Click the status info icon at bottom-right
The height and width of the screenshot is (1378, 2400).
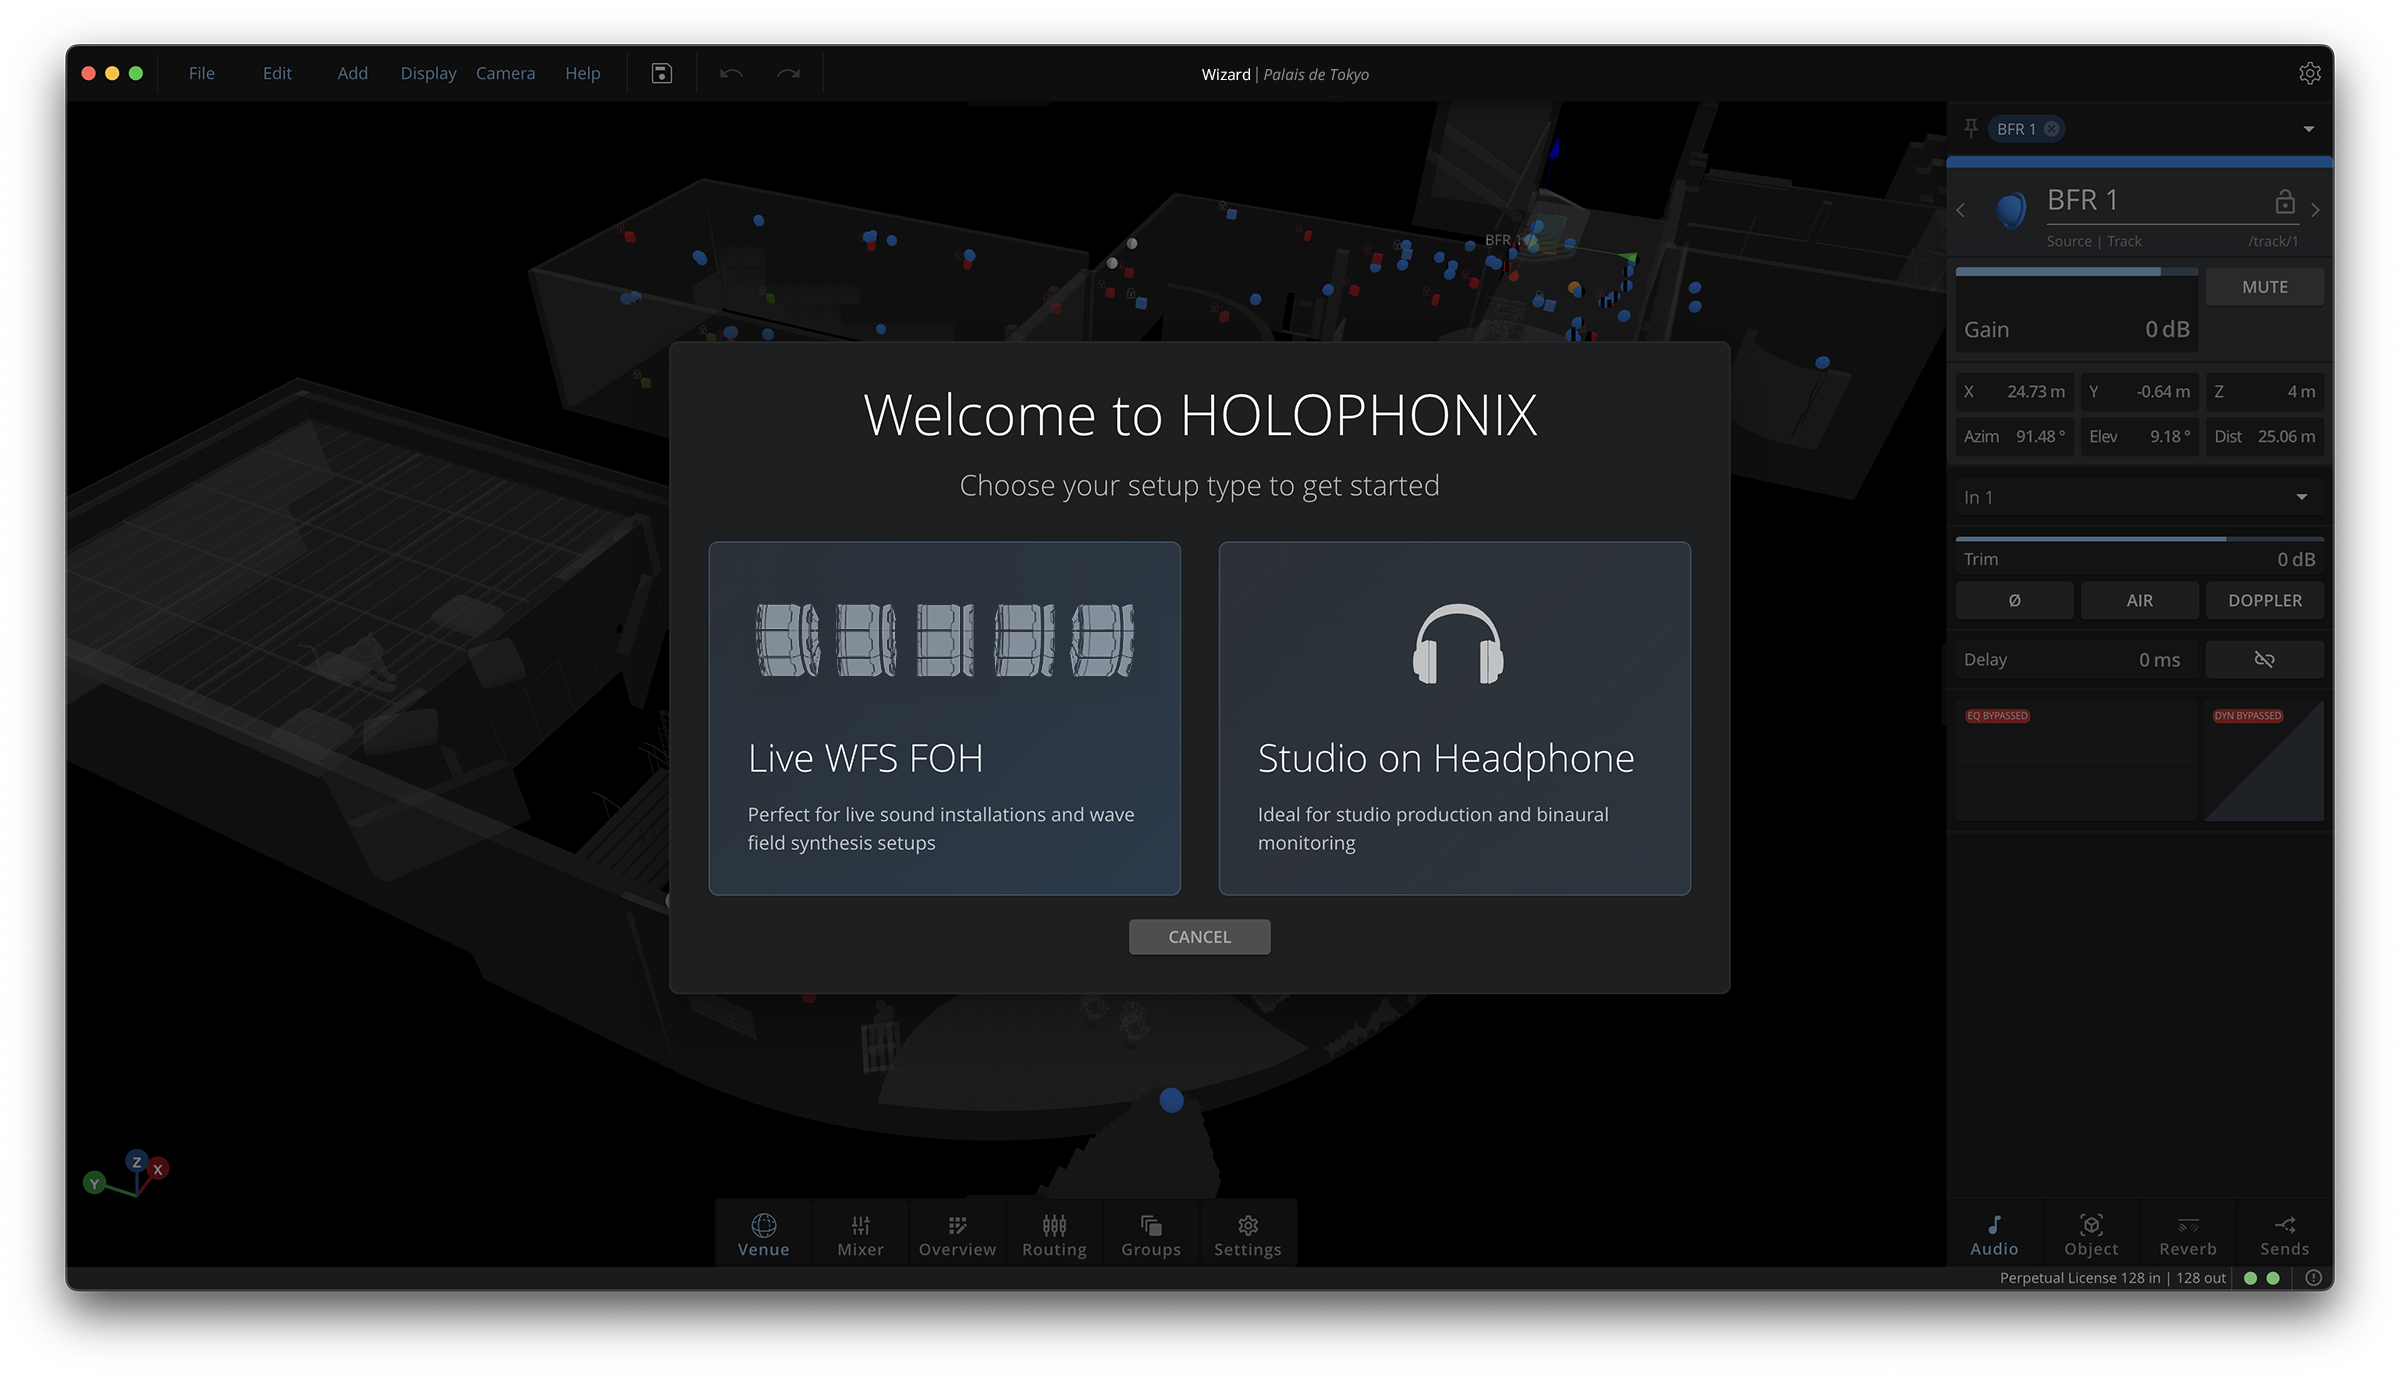coord(2313,1278)
